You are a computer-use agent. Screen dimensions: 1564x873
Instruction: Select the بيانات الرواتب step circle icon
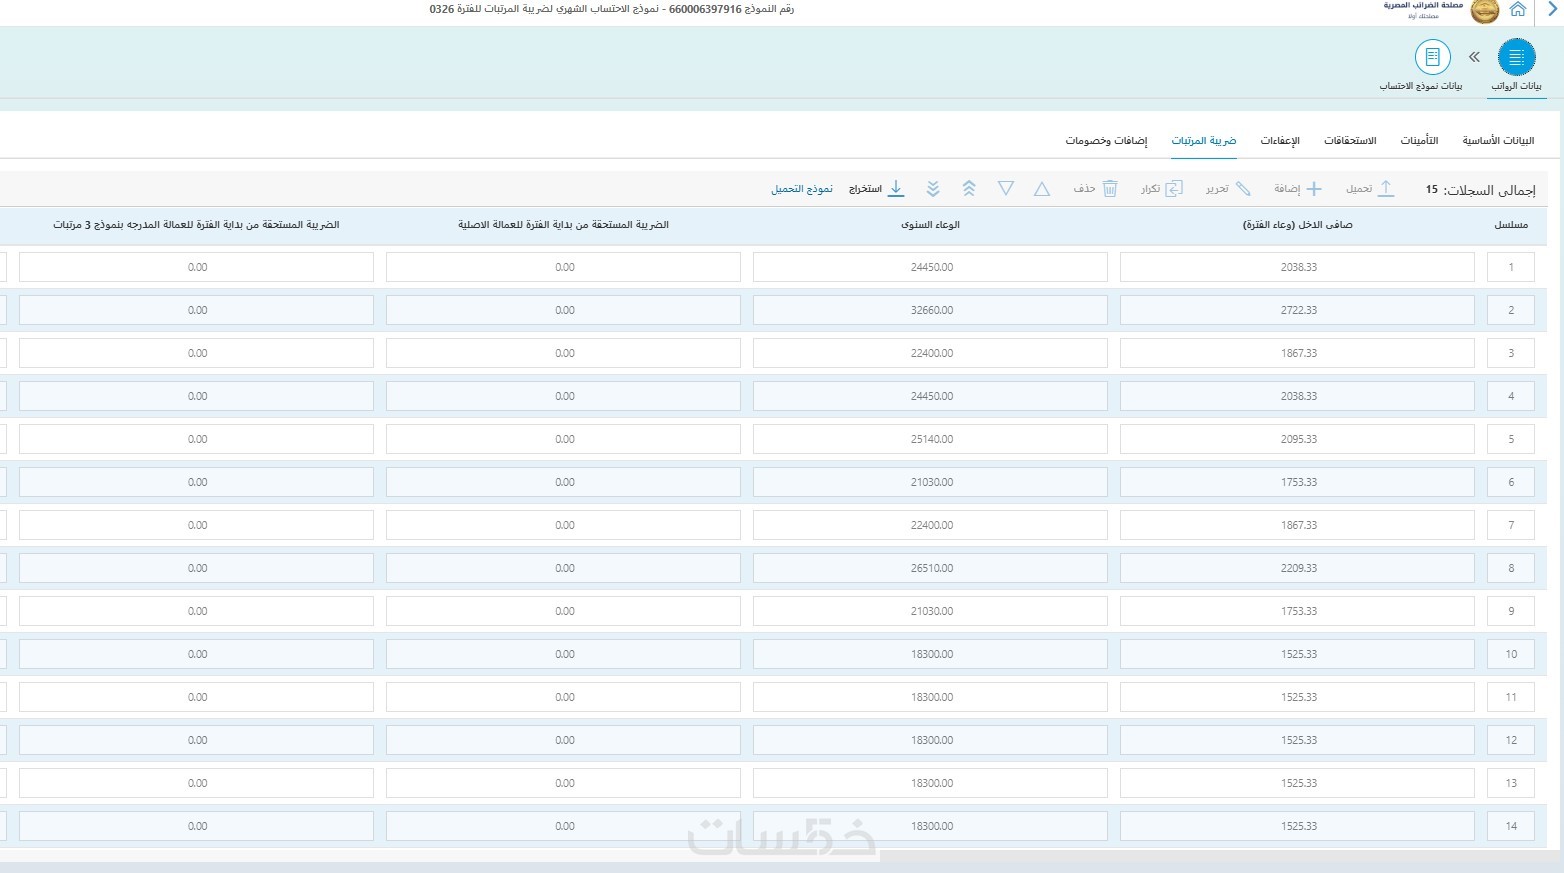[x=1516, y=57]
